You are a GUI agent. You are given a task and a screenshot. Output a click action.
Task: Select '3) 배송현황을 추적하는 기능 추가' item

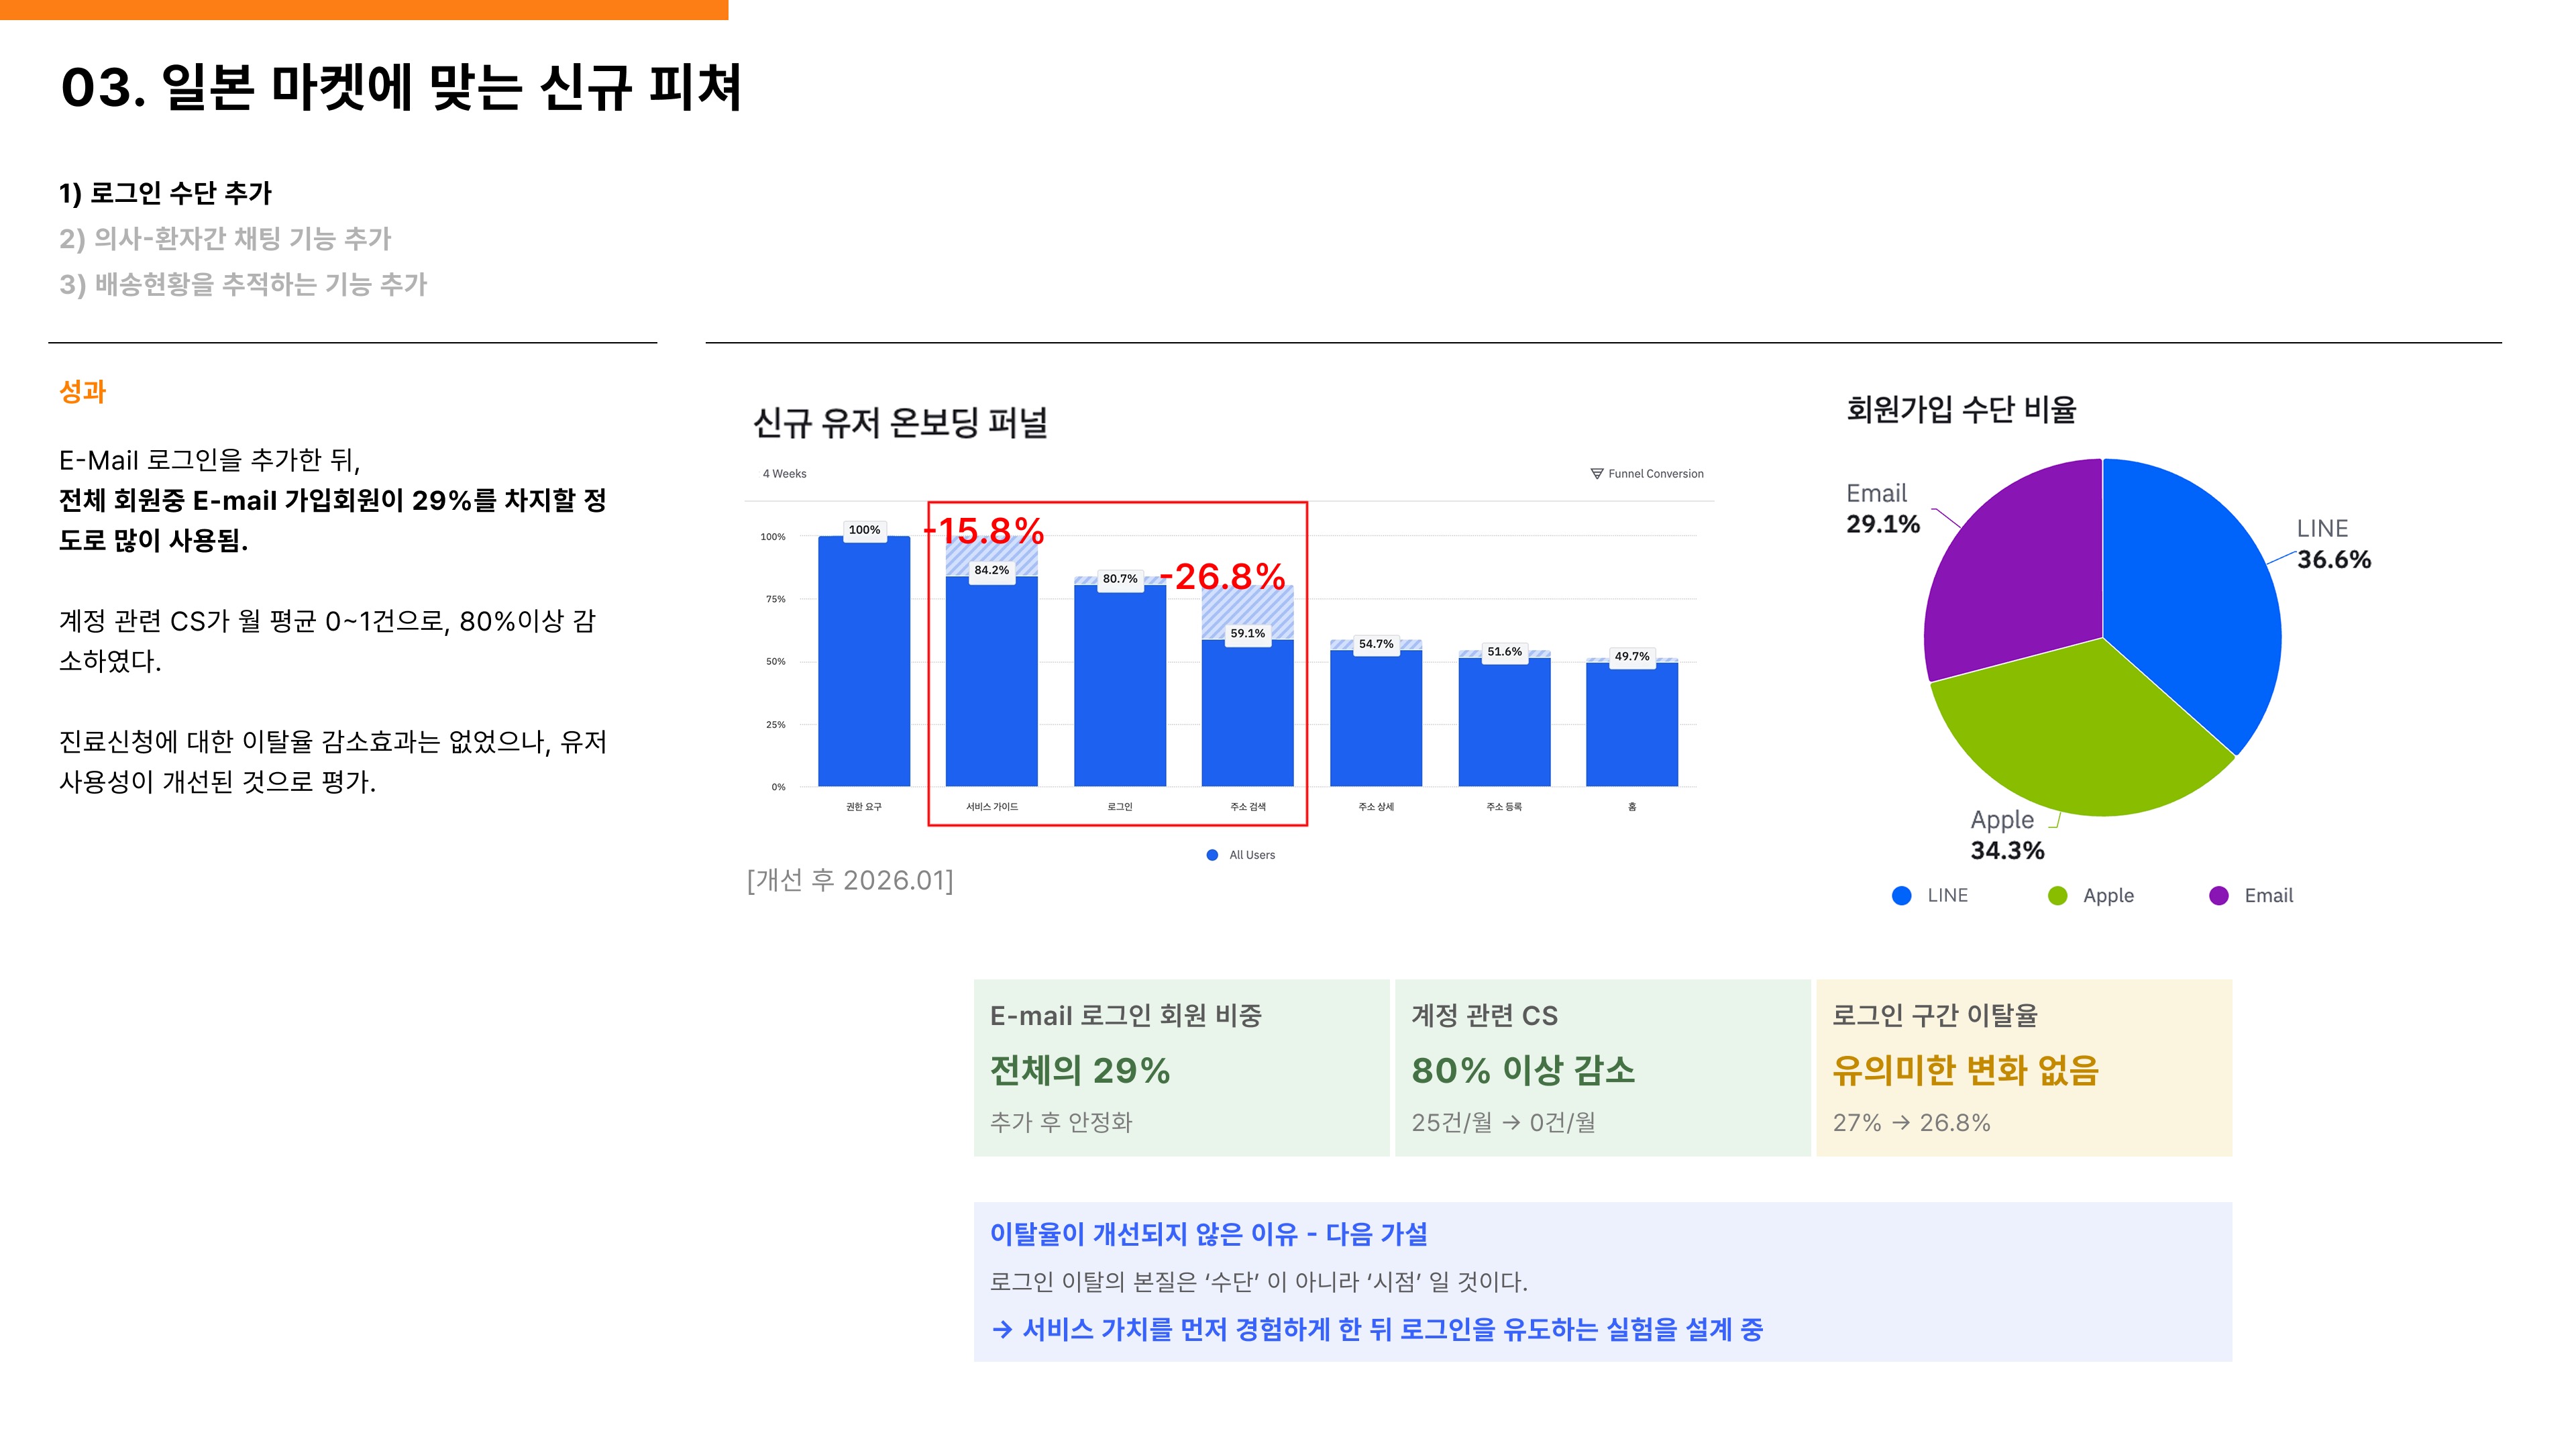tap(243, 285)
